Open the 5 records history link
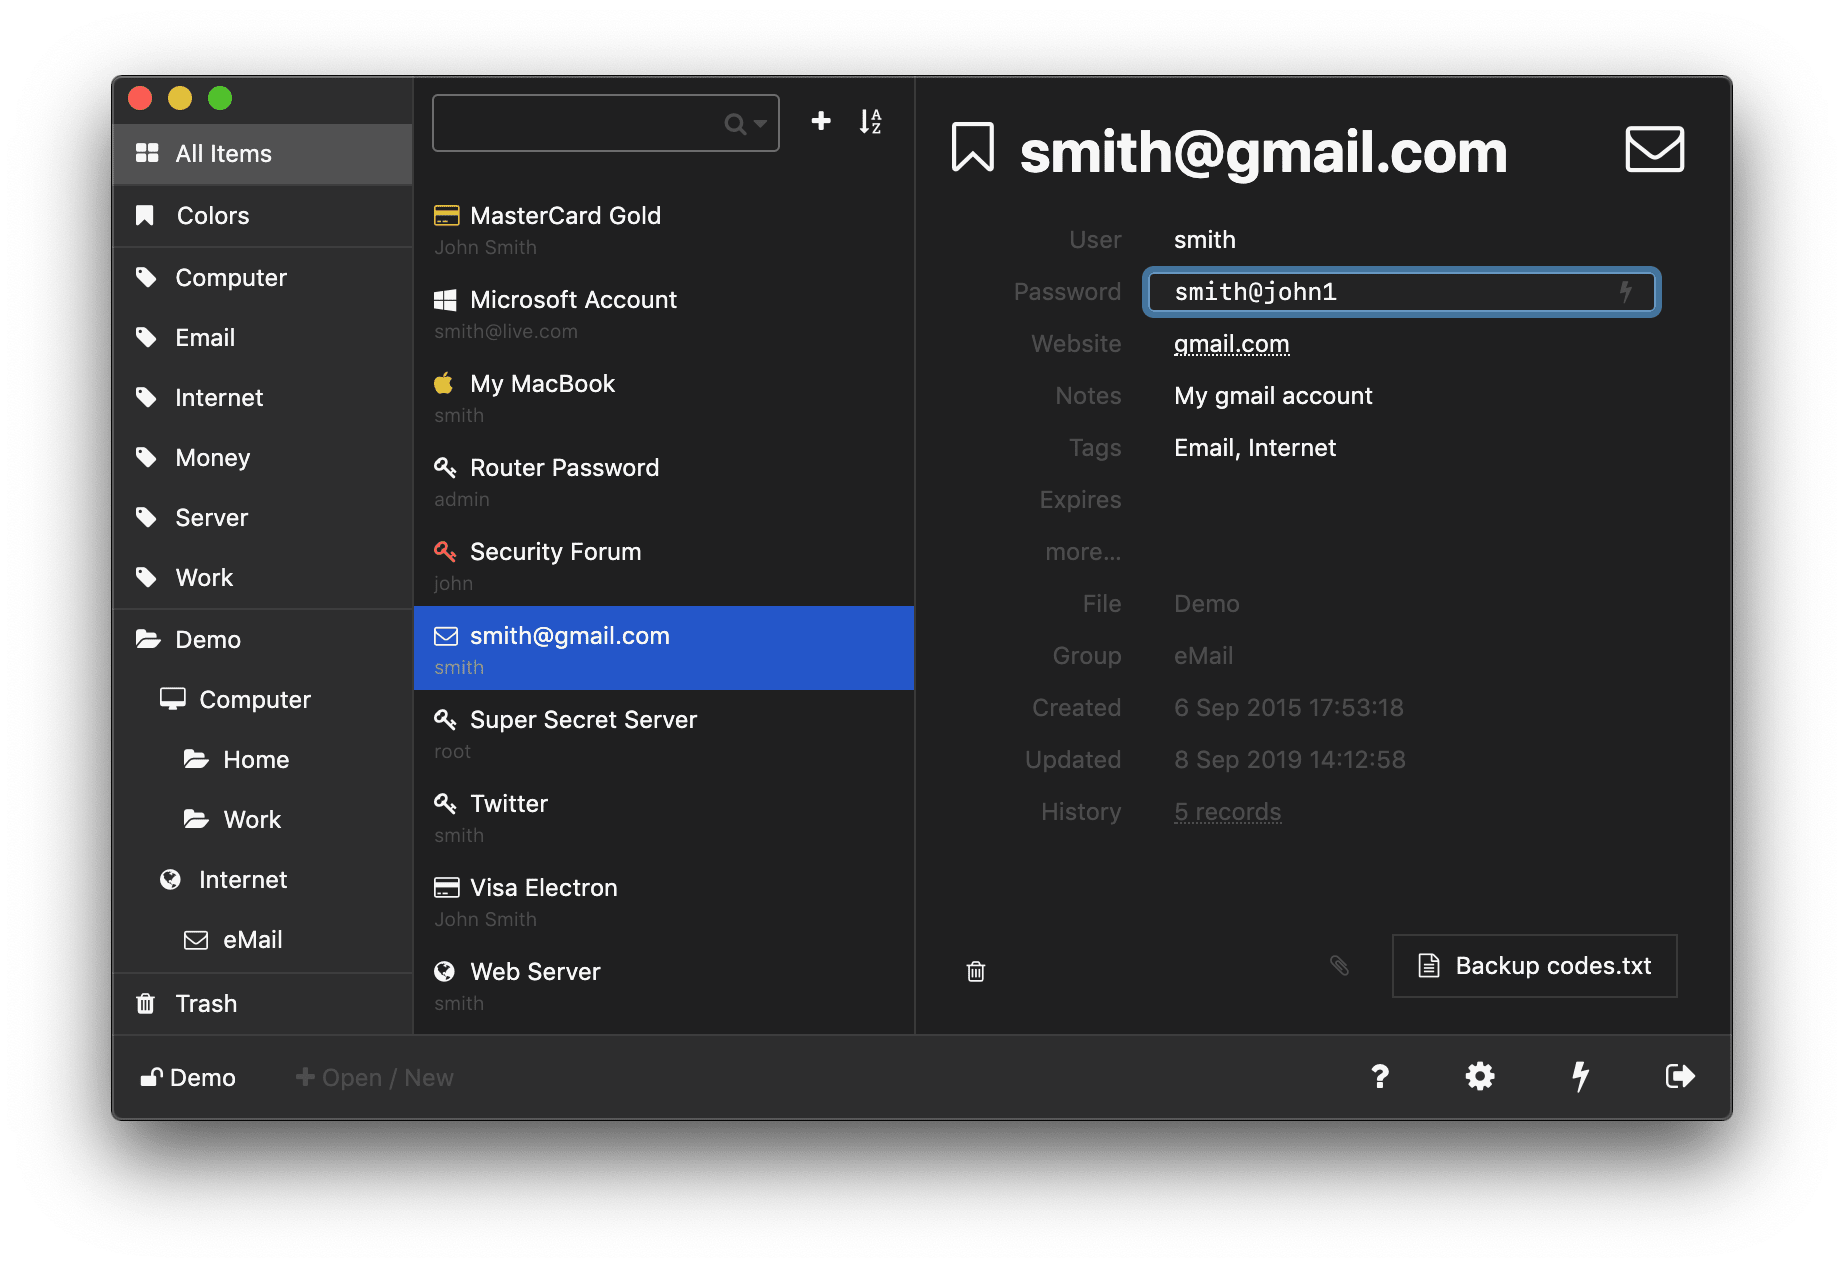The height and width of the screenshot is (1268, 1844). tap(1227, 812)
